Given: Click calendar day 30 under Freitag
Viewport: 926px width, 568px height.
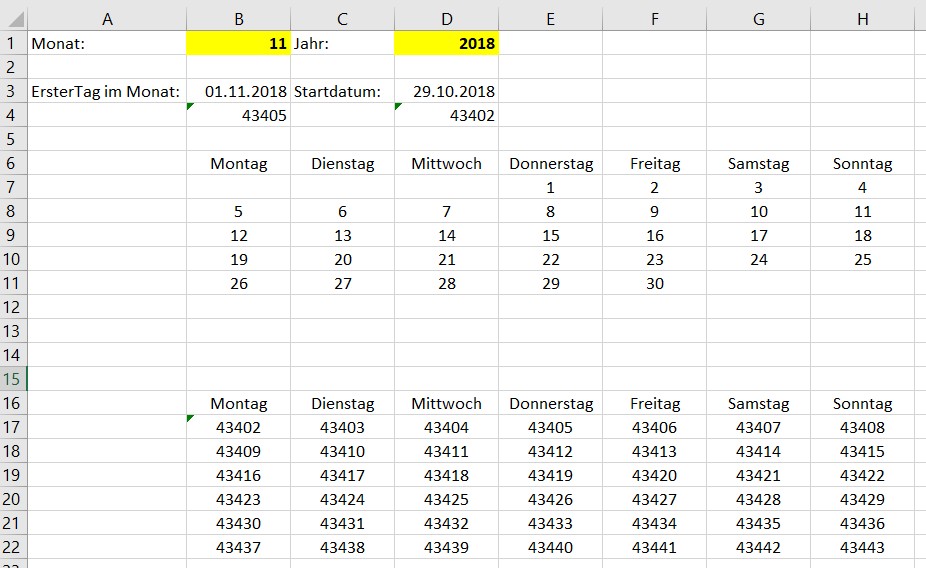Looking at the screenshot, I should tap(654, 283).
